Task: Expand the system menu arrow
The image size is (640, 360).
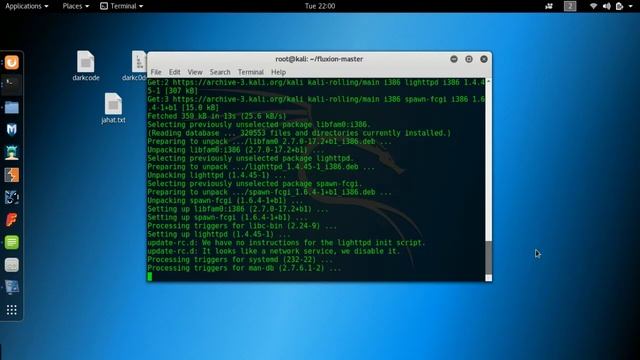Action: coord(631,7)
